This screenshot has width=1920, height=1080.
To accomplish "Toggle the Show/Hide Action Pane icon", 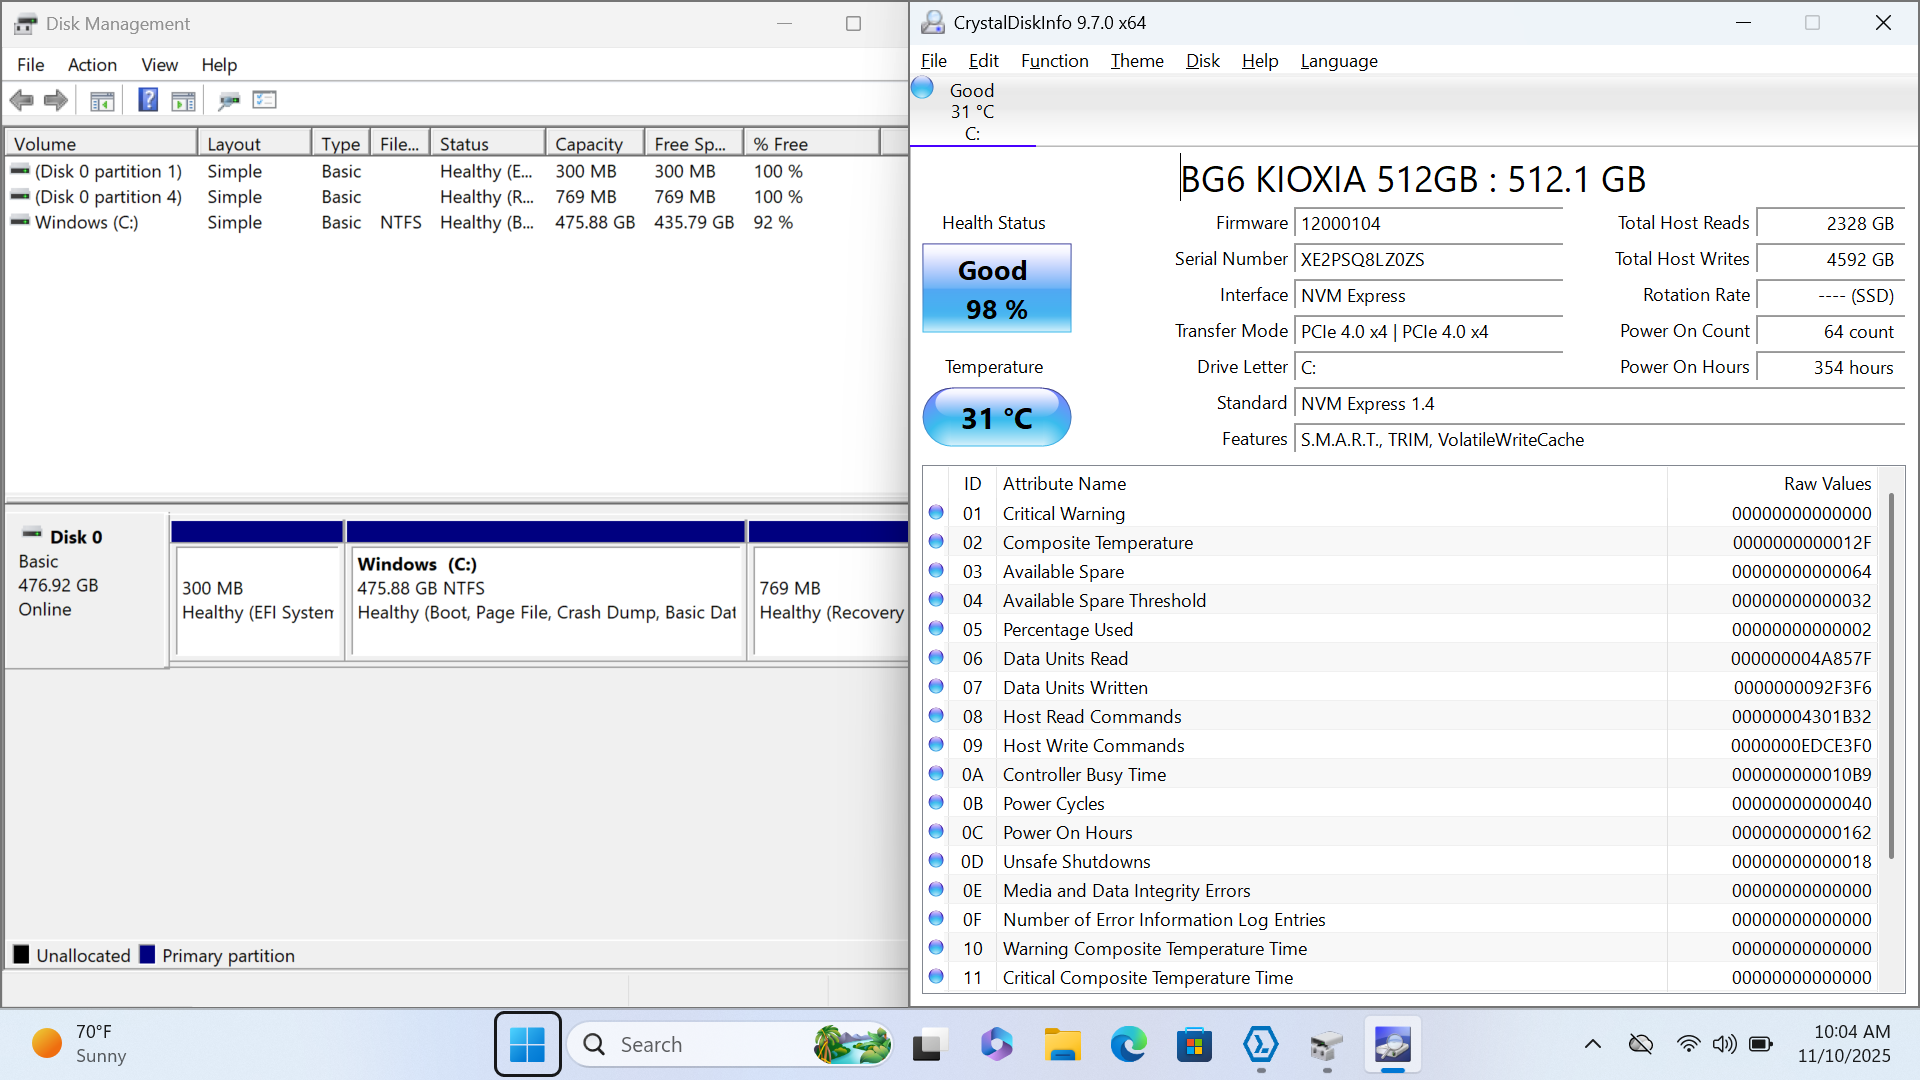I will 184,100.
